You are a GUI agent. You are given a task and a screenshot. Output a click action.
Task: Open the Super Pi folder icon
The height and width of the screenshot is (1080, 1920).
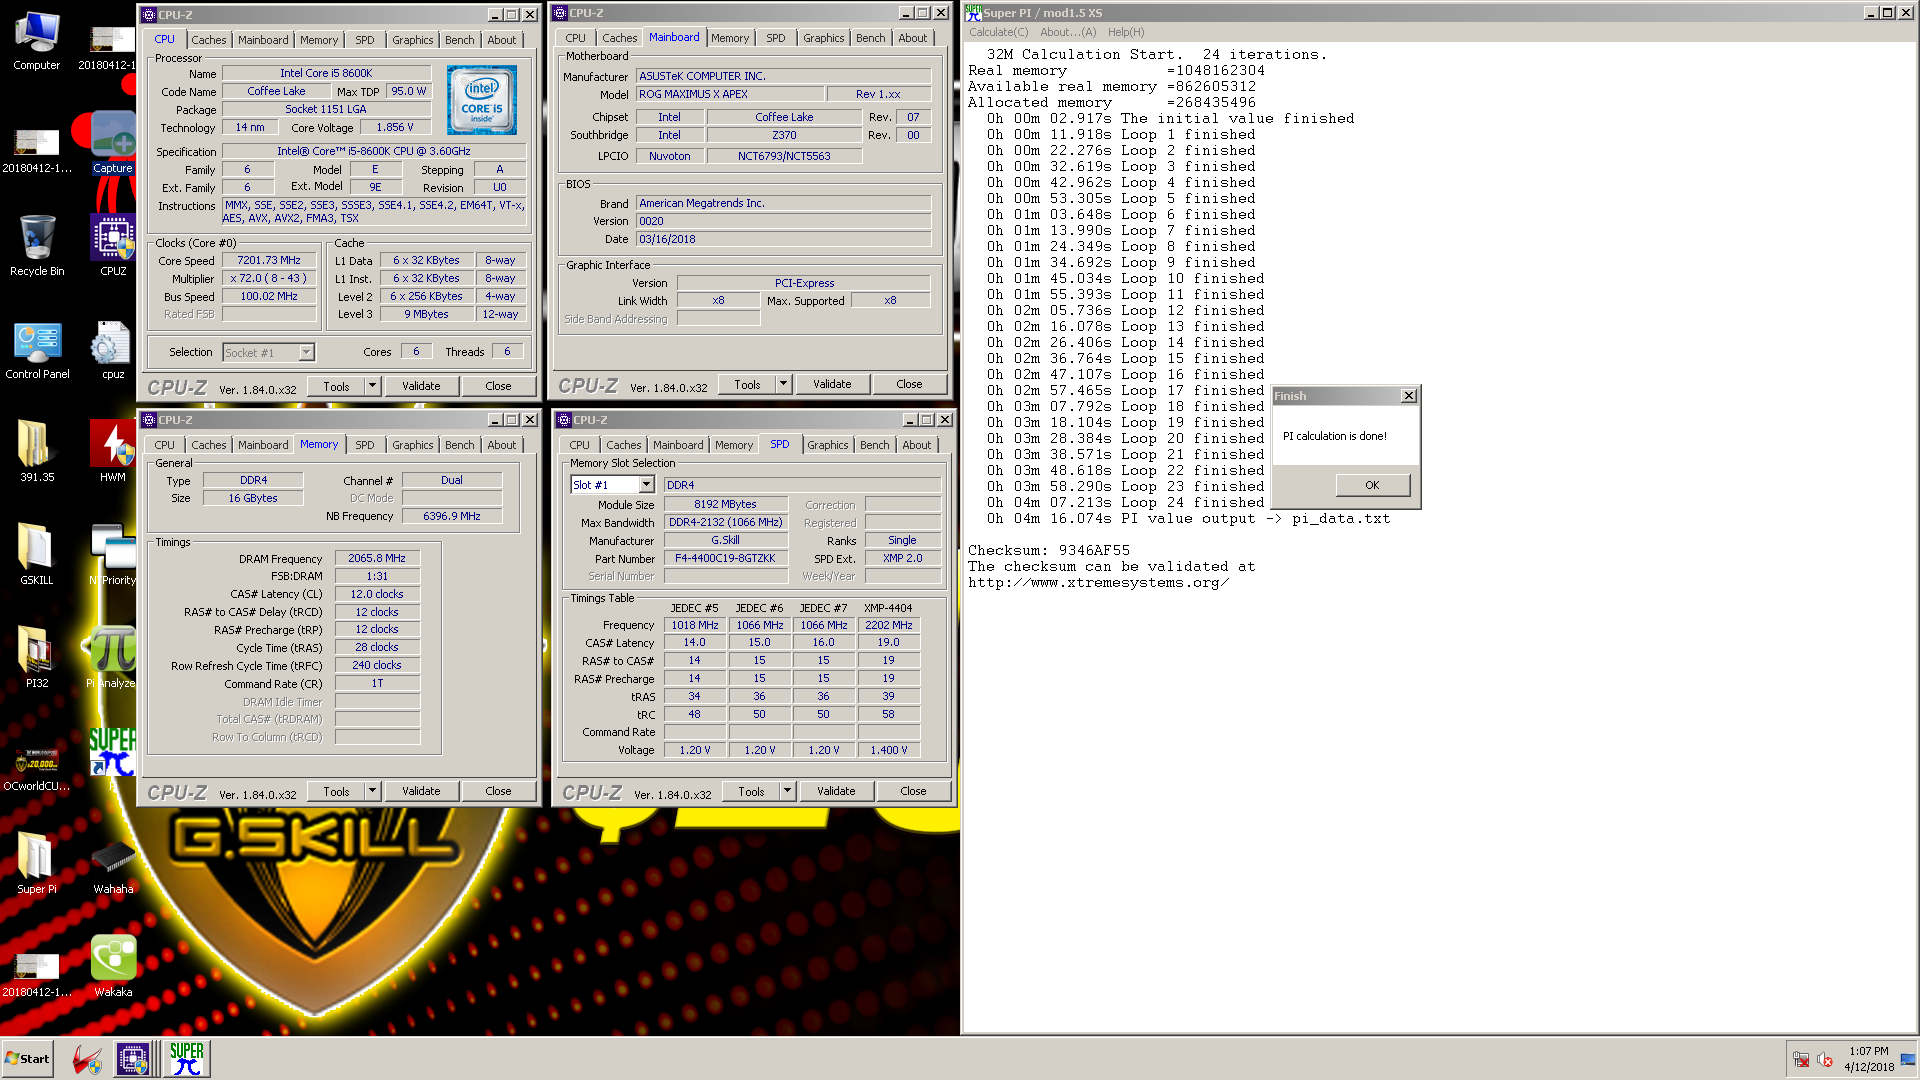click(x=37, y=864)
